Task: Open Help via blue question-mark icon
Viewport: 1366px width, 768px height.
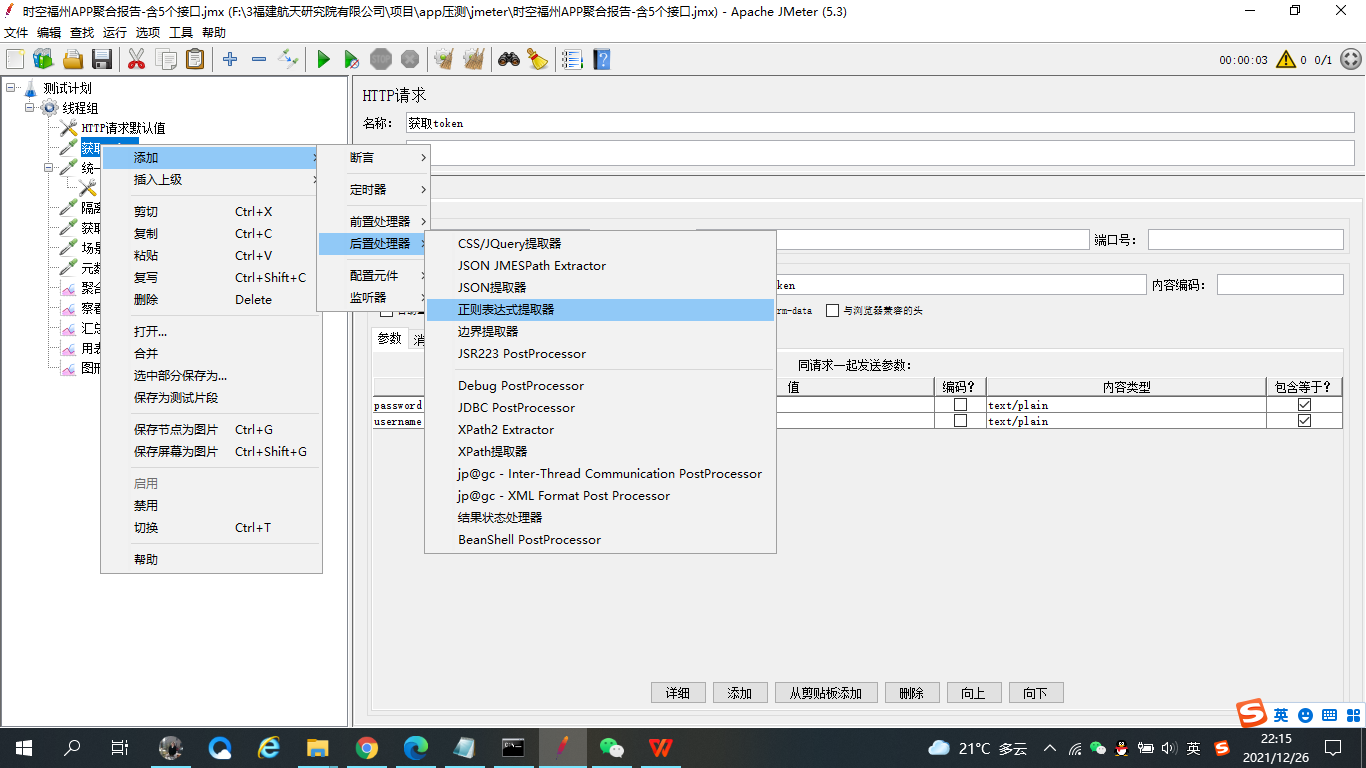Action: click(x=601, y=60)
